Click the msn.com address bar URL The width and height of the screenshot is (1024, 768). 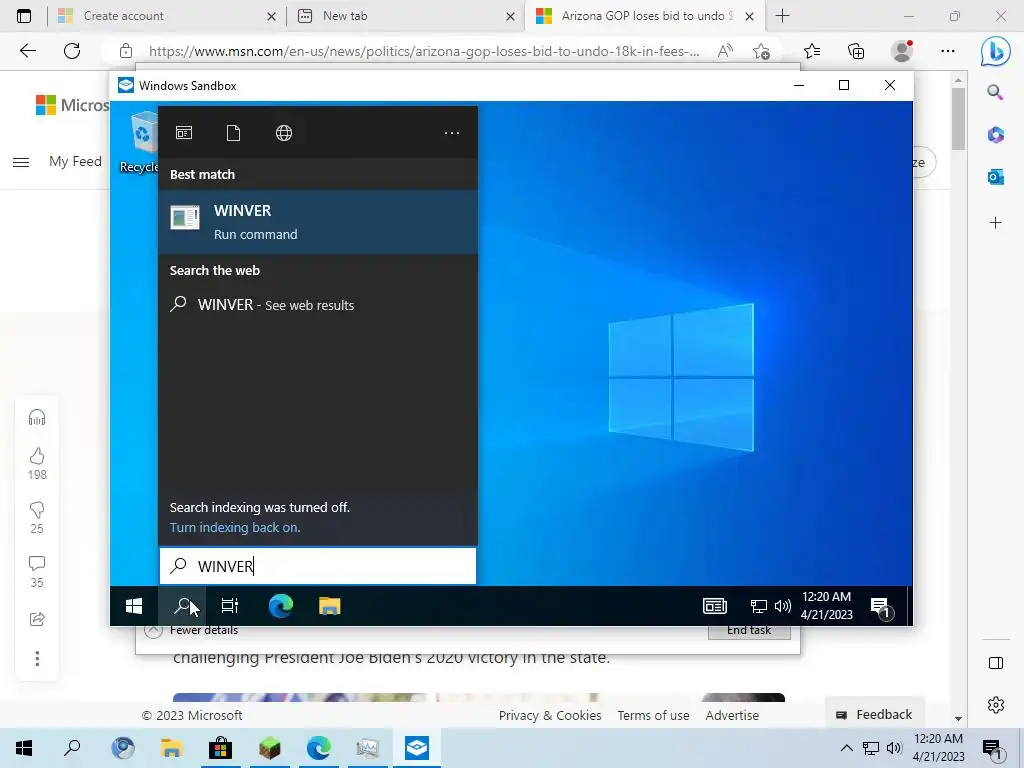click(x=424, y=51)
